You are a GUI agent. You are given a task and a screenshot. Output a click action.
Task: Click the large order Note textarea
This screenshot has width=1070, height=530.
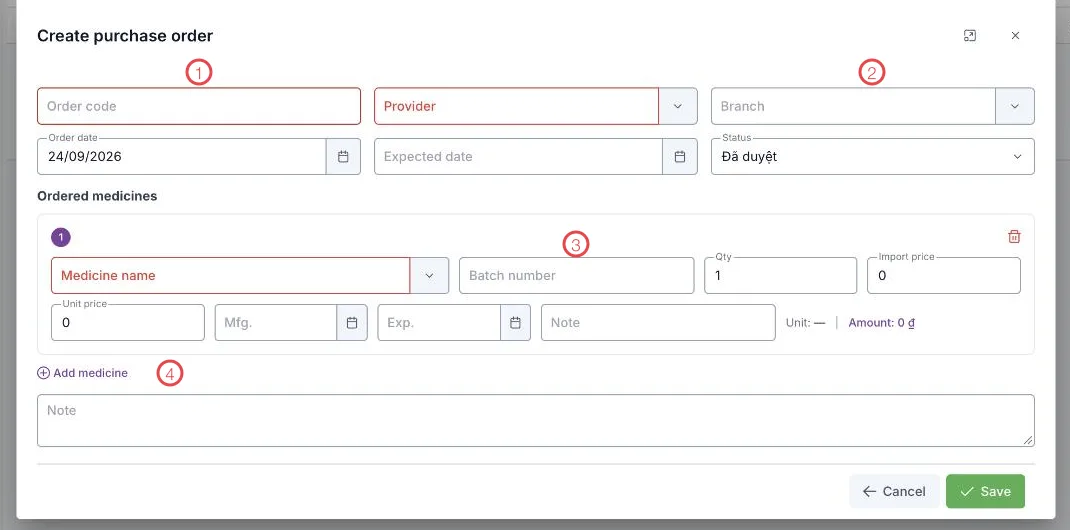point(536,421)
